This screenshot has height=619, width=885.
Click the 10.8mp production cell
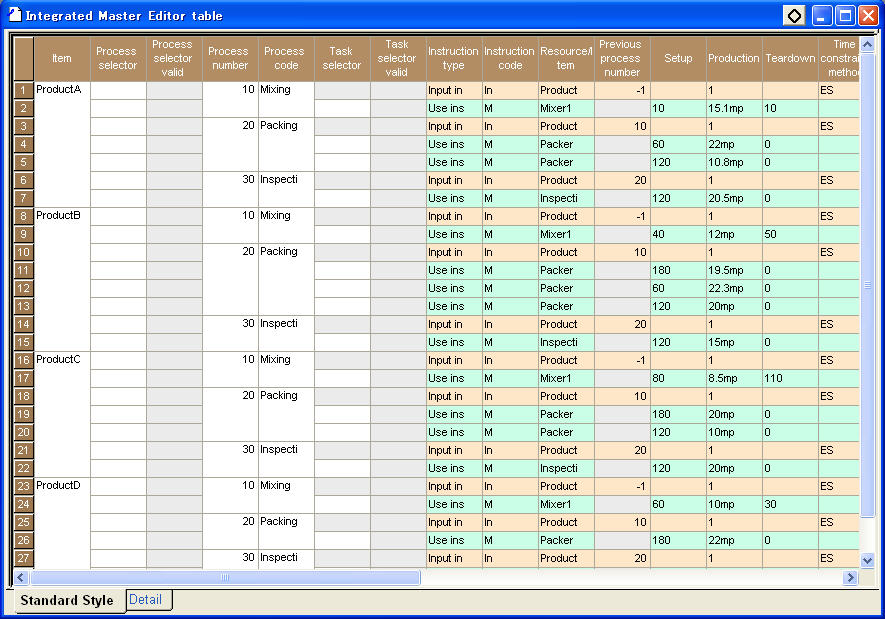click(x=734, y=163)
